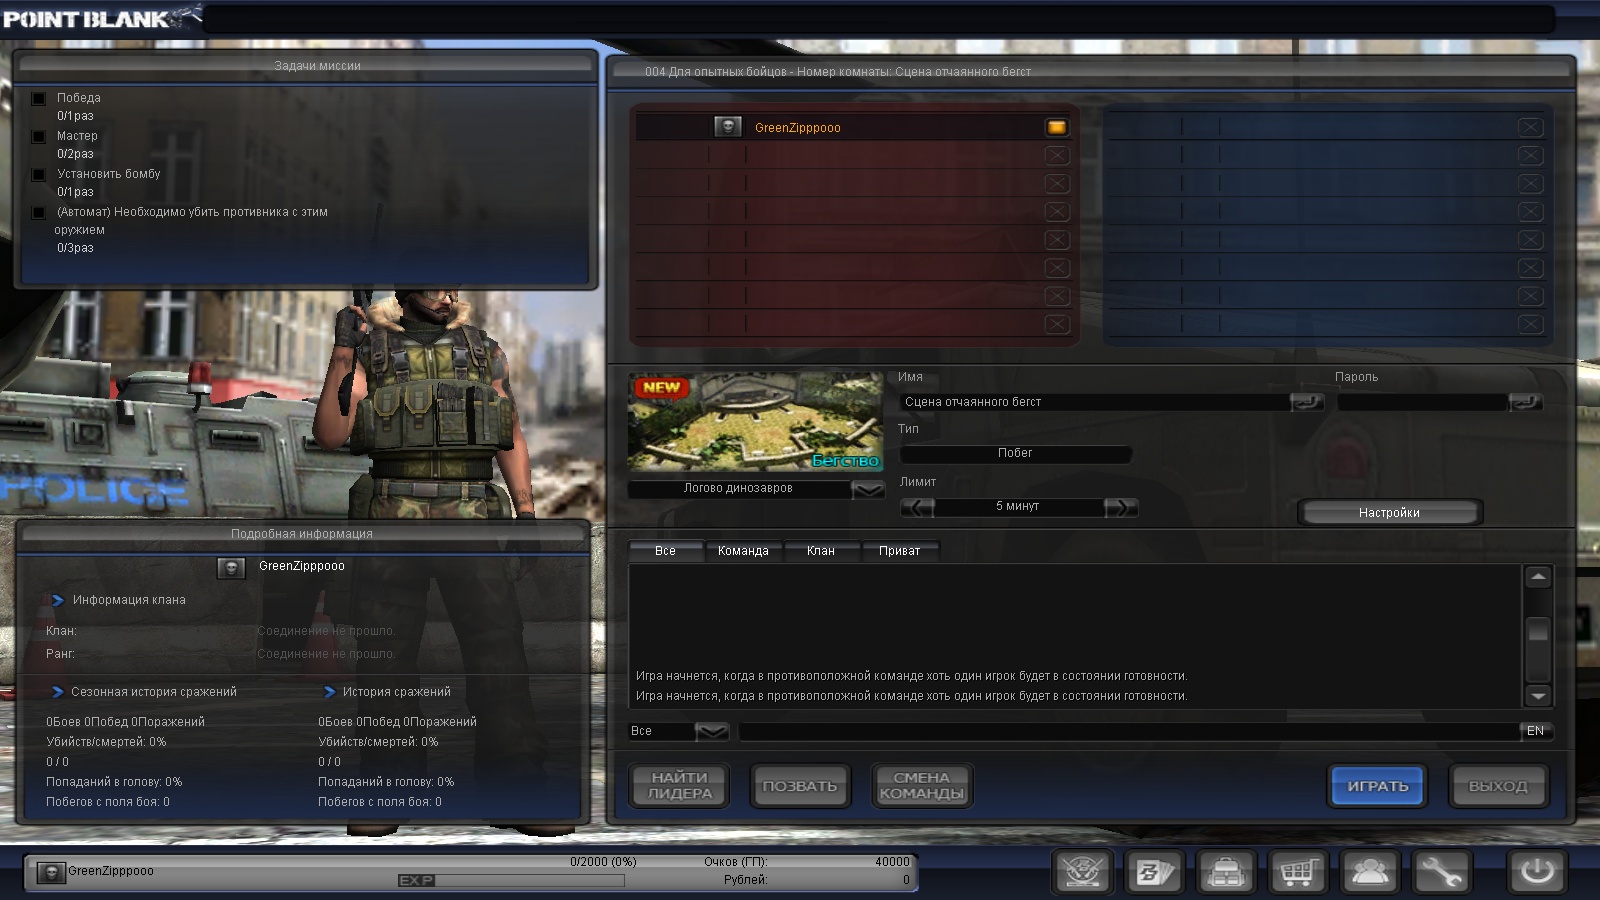Open the Логово динозавров map dropdown
Screen dimensions: 1600x900
868,489
